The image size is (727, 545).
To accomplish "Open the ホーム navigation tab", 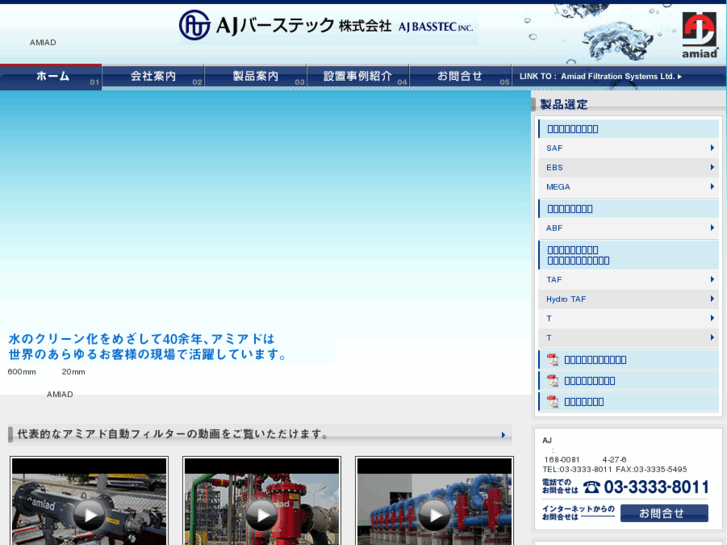I will 51,77.
